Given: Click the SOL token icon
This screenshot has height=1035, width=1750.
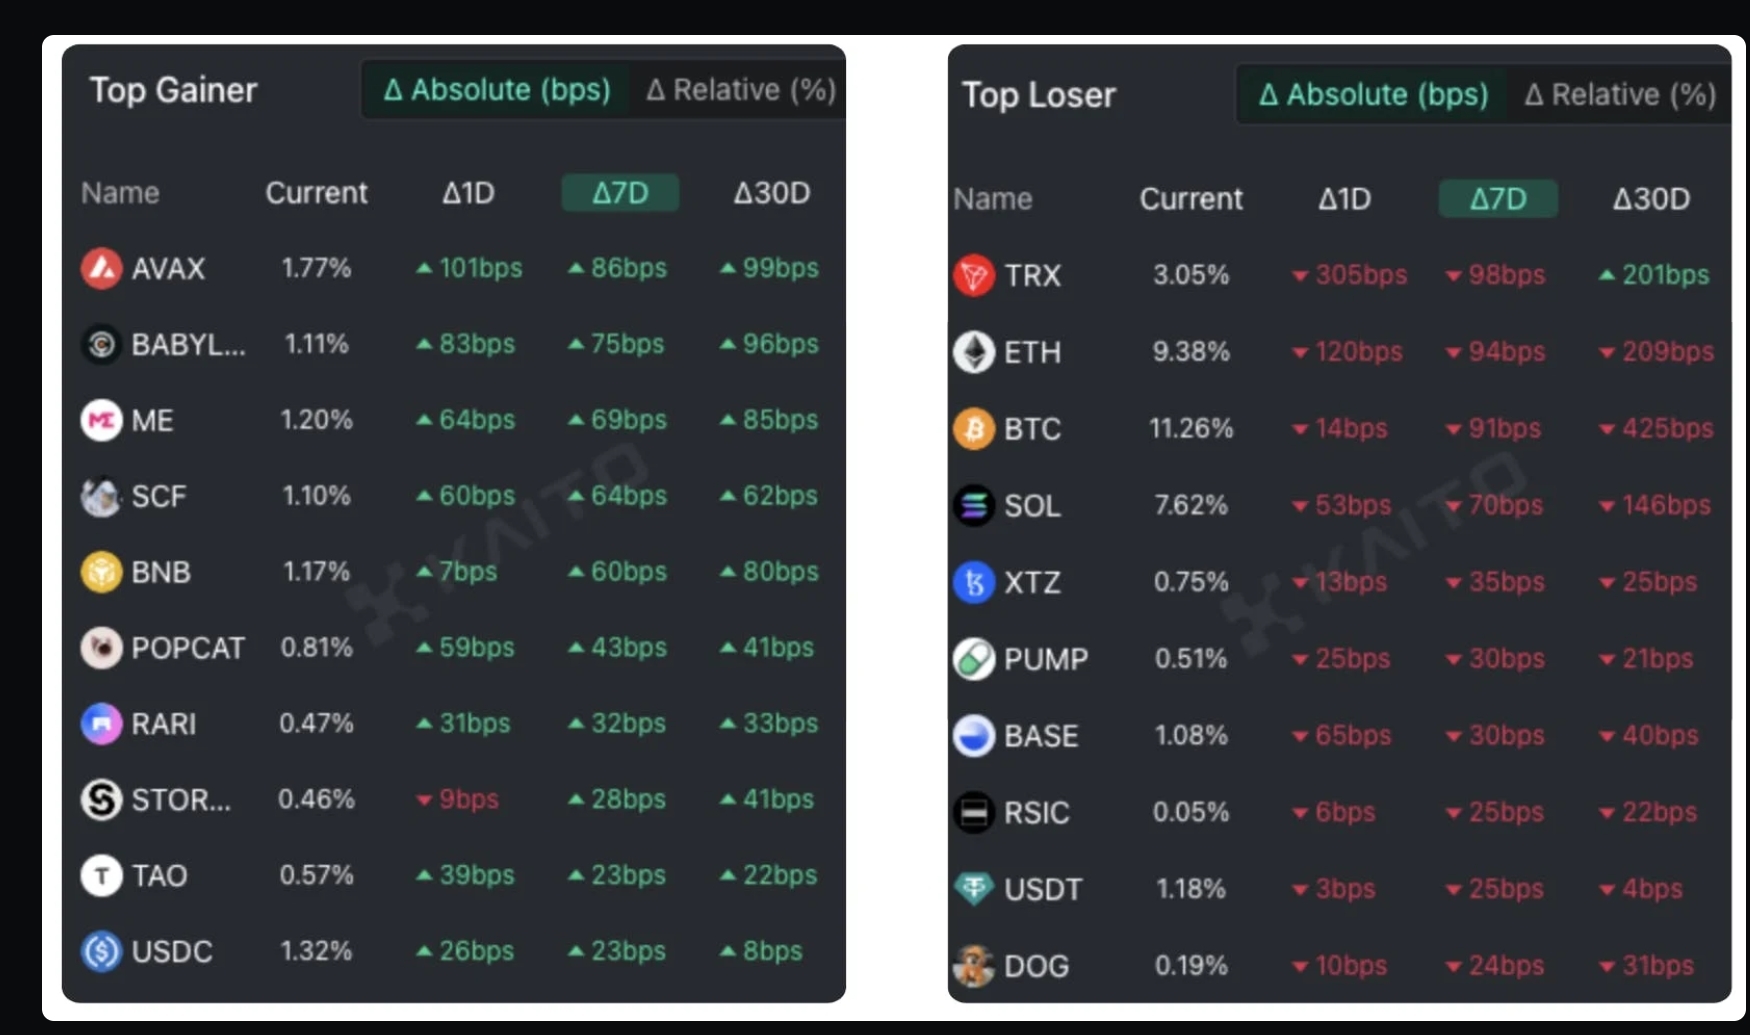Looking at the screenshot, I should pyautogui.click(x=974, y=506).
